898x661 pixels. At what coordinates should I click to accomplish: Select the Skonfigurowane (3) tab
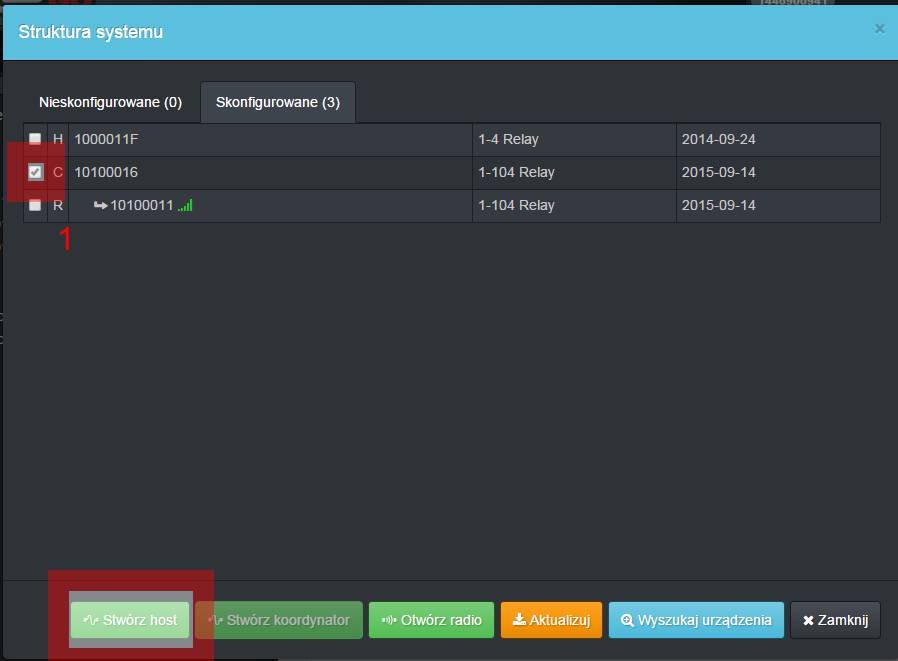point(277,102)
